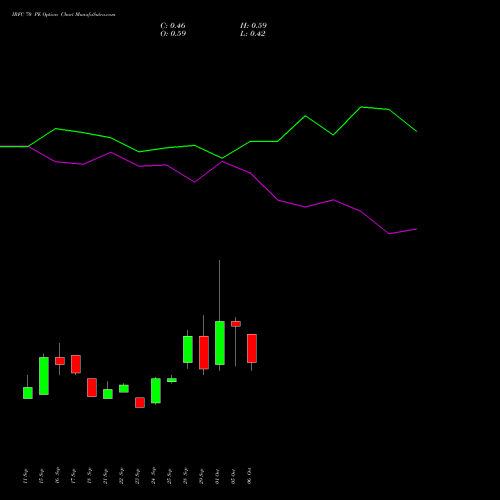This screenshot has width=500, height=500.
Task: Select the red candle for 29 Sep
Action: point(204,353)
